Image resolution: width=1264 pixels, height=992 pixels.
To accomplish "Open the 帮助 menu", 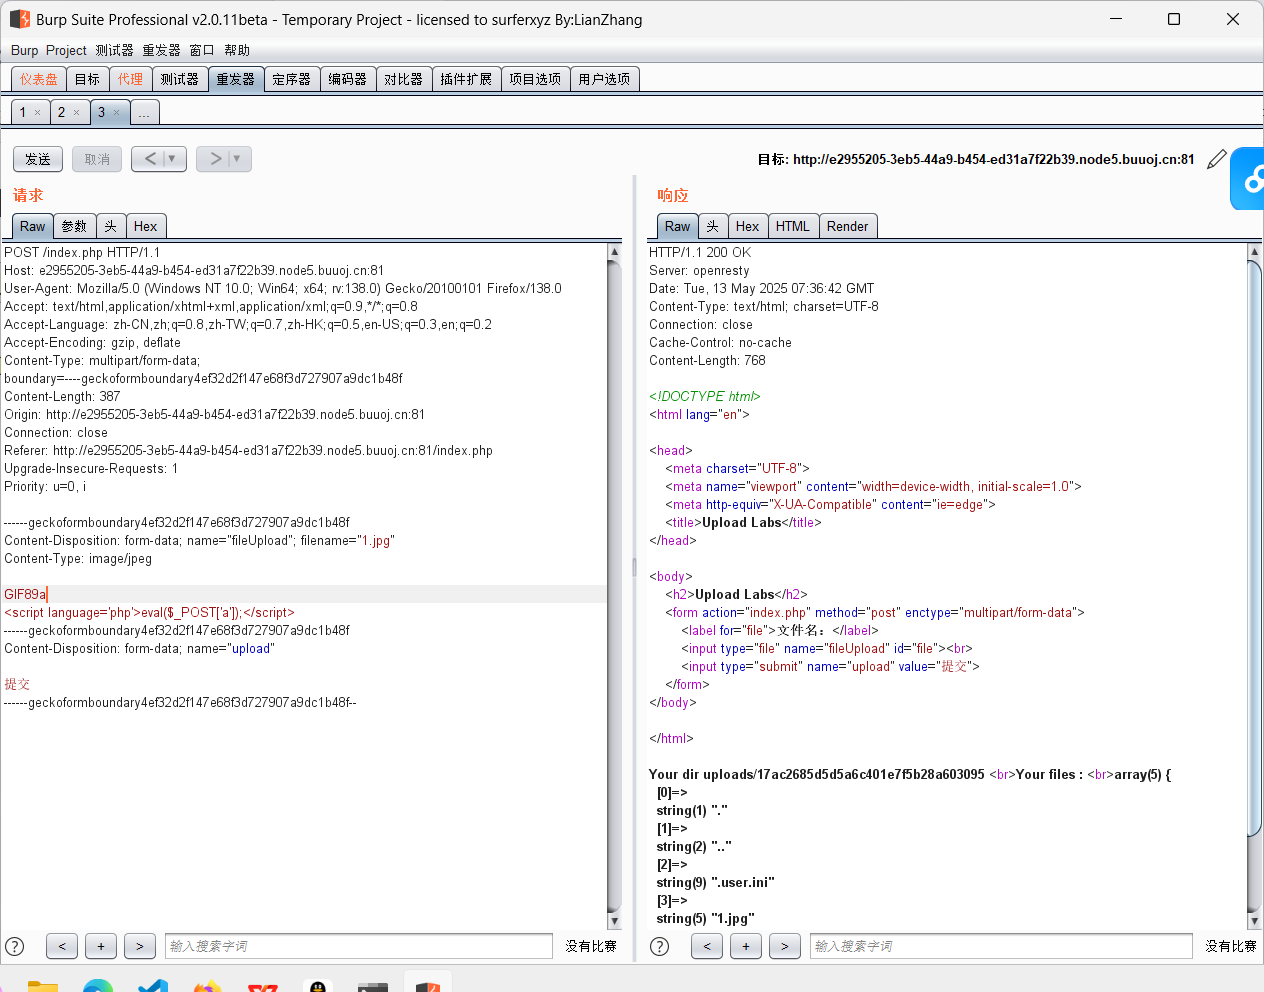I will point(237,50).
